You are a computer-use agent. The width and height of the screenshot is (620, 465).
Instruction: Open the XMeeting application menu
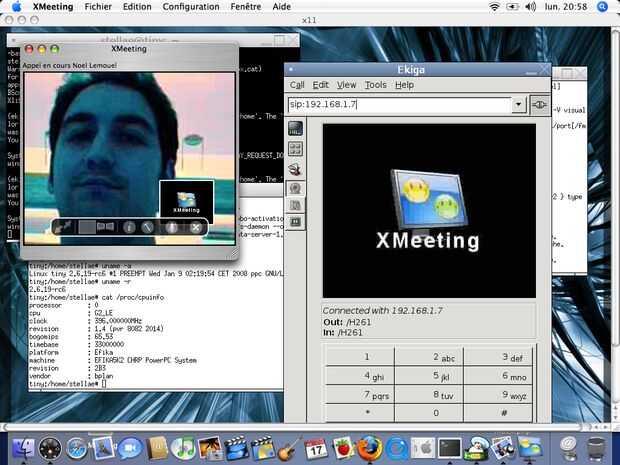click(x=53, y=7)
